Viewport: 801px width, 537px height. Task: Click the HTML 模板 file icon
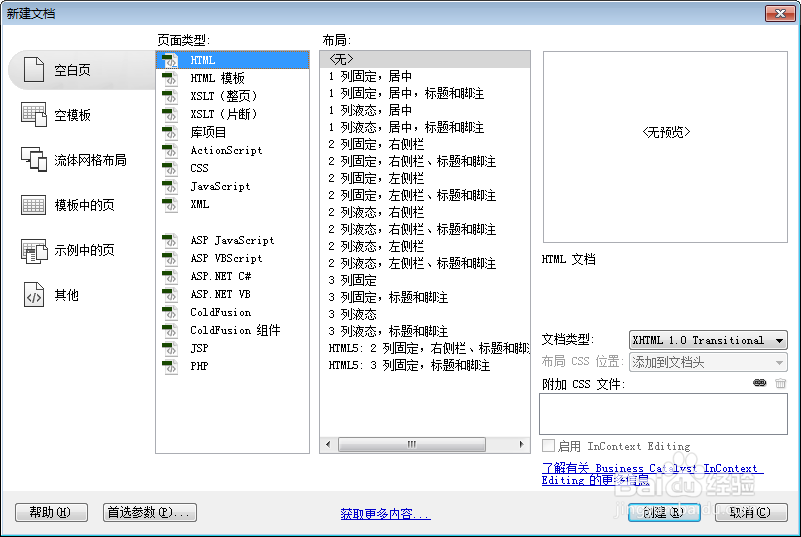tap(170, 78)
